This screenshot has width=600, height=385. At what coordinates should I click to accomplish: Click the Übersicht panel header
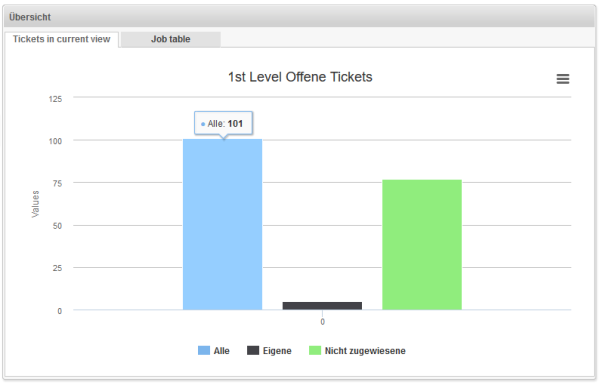click(299, 17)
